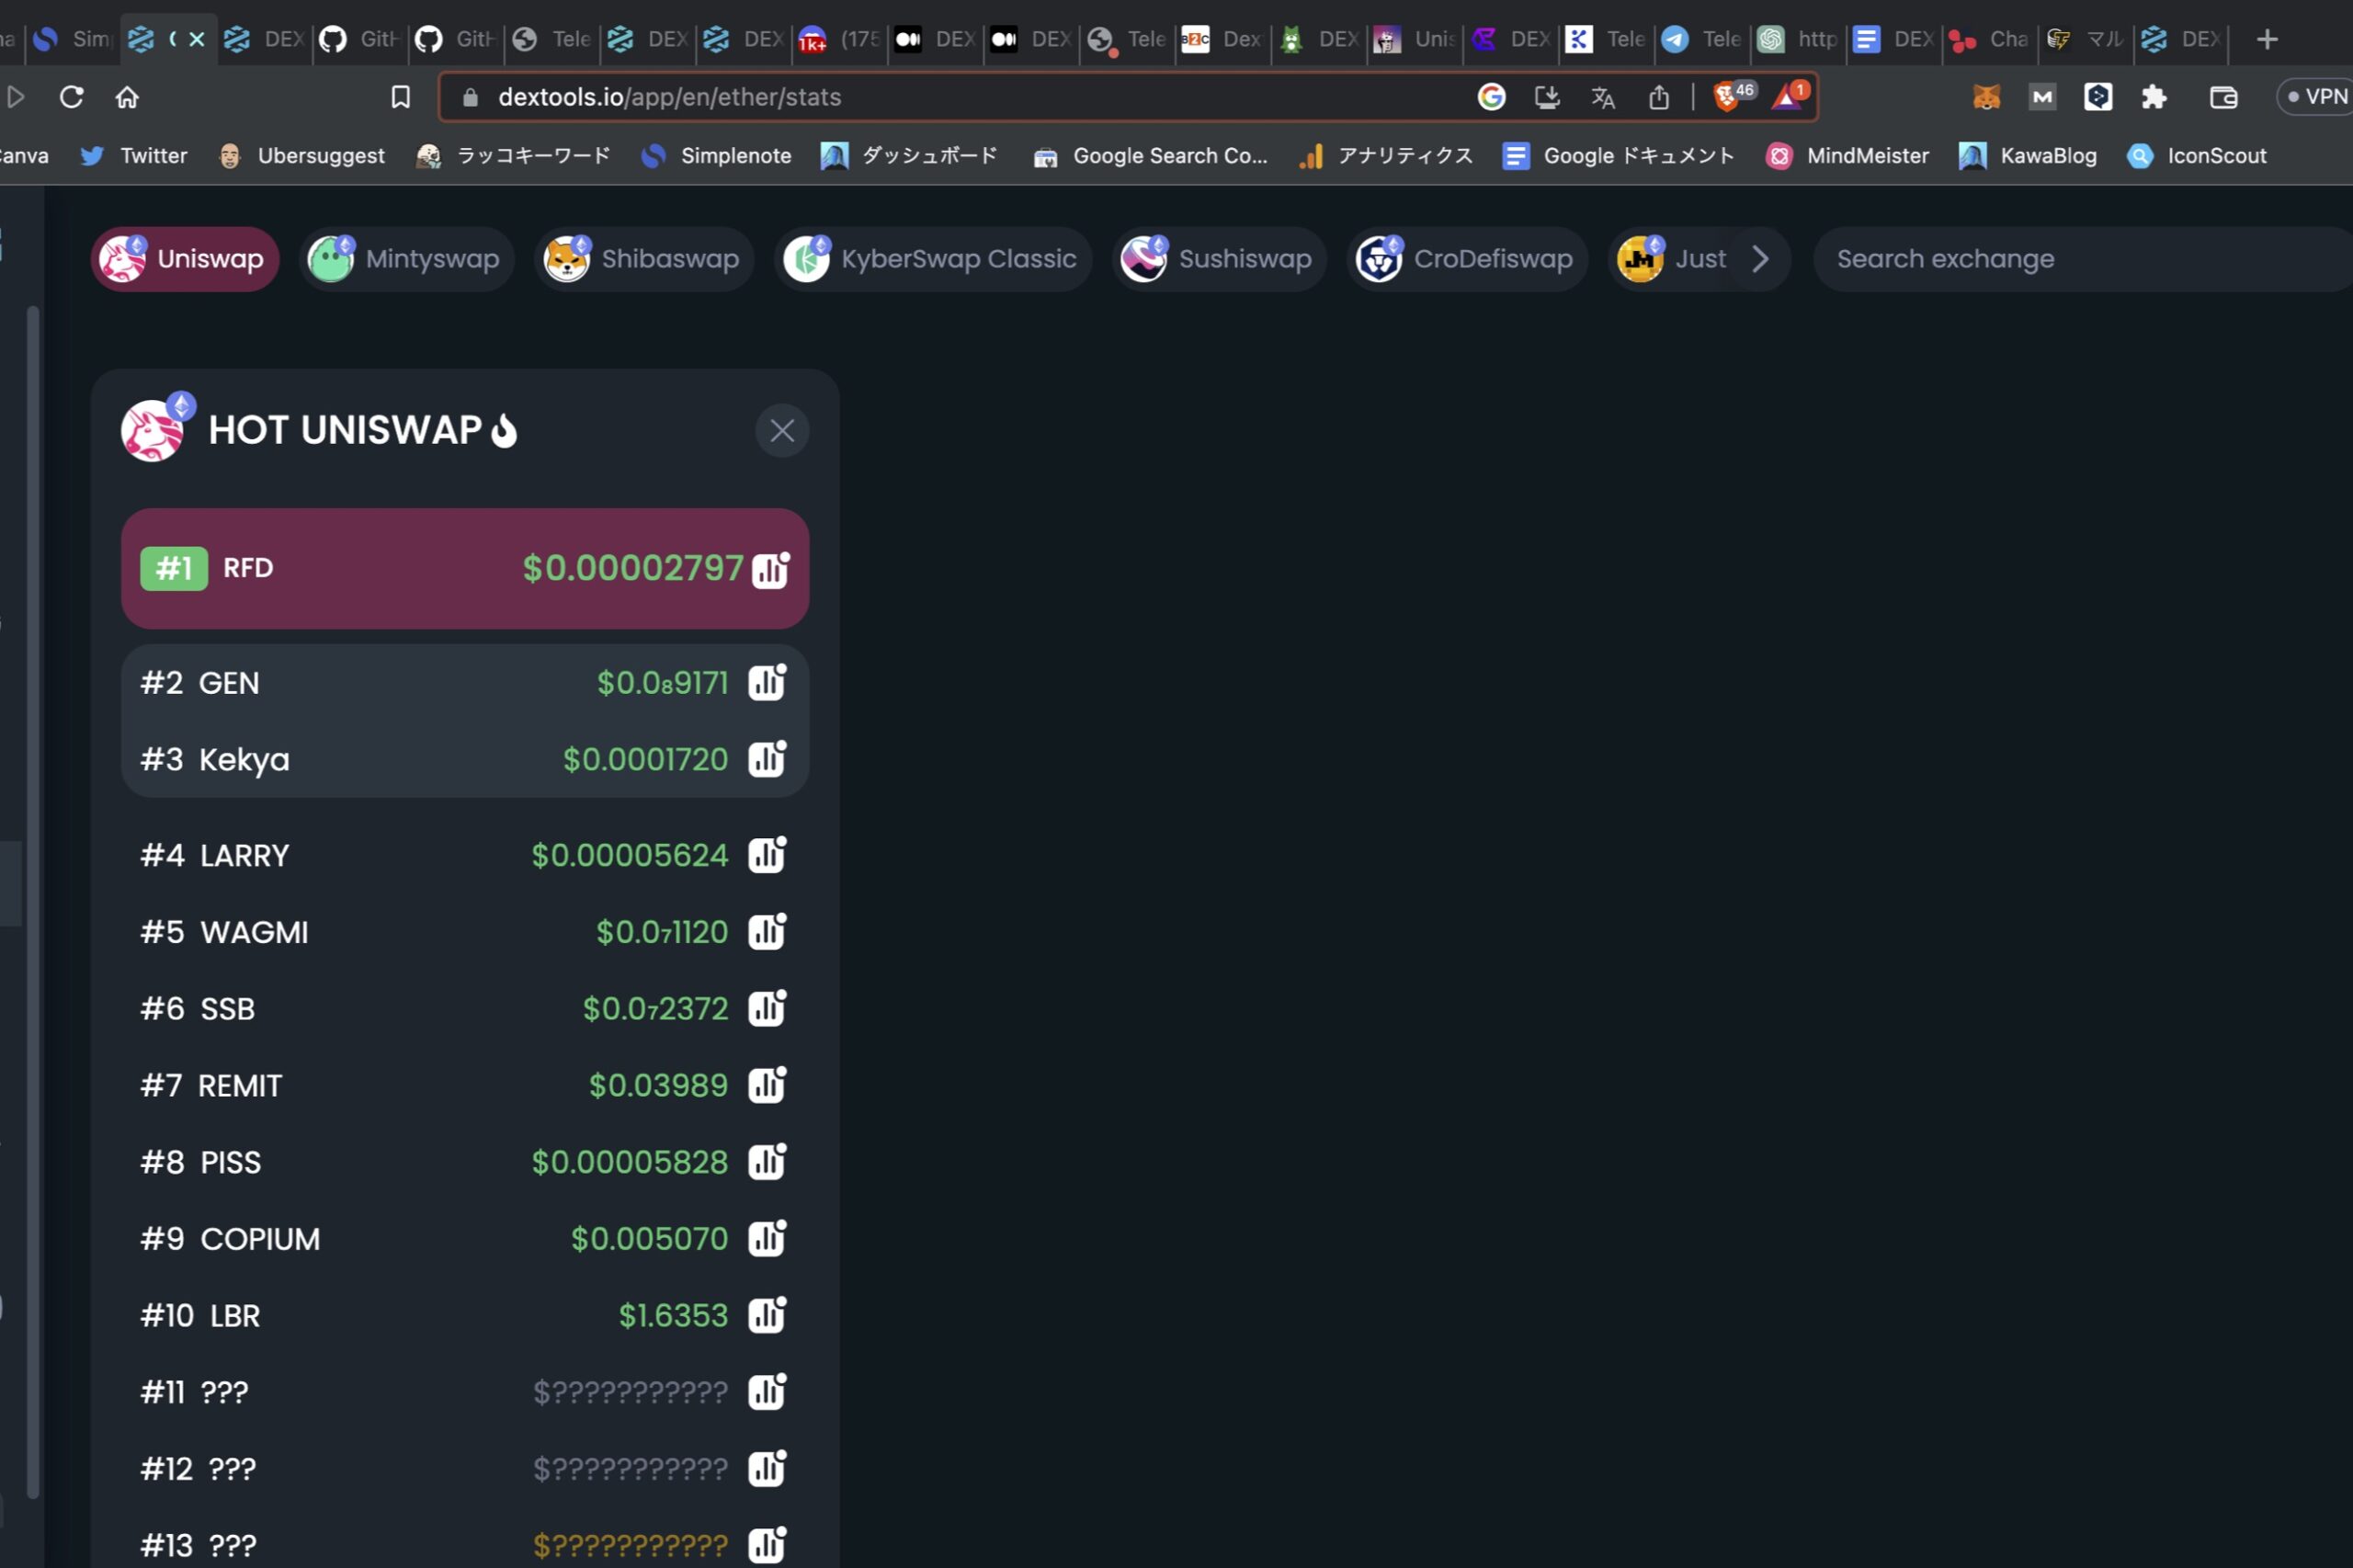The image size is (2353, 1568).
Task: Open the browser extensions puzzle icon
Action: (x=2155, y=96)
